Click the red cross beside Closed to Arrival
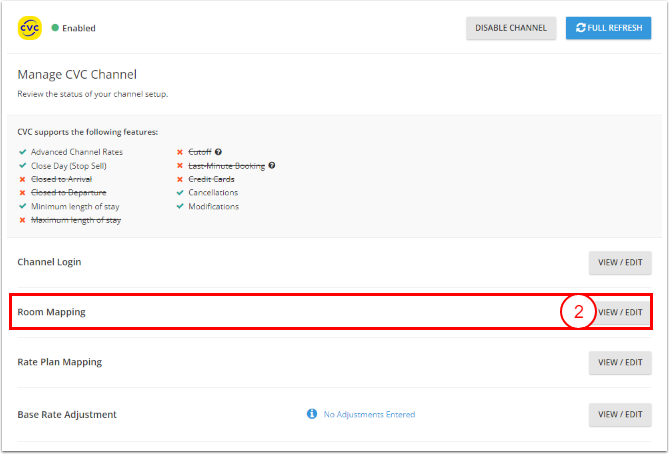Viewport: 669px width, 454px height. pos(22,179)
